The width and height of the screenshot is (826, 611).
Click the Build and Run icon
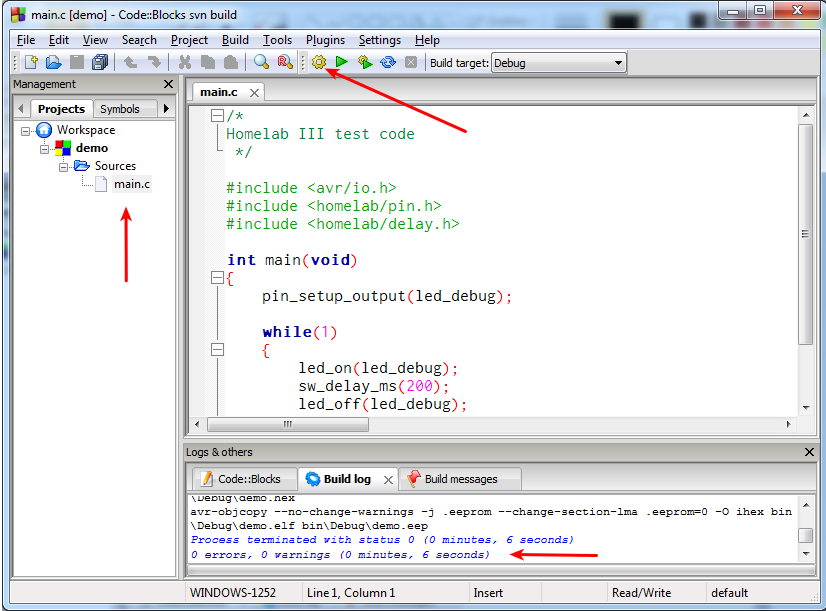363,61
